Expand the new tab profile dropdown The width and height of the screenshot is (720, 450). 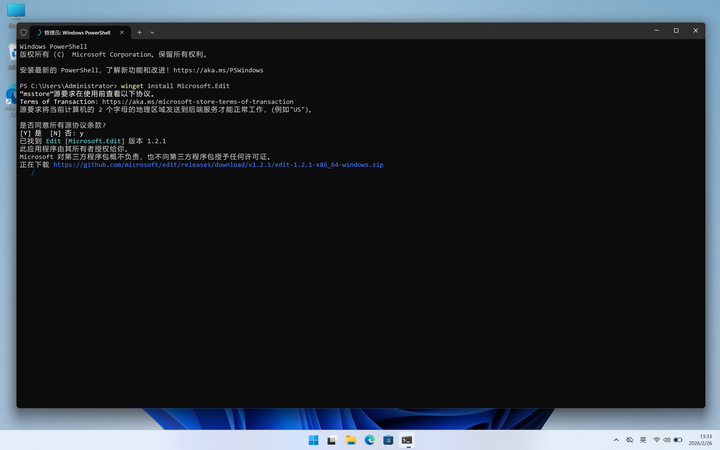click(x=152, y=33)
